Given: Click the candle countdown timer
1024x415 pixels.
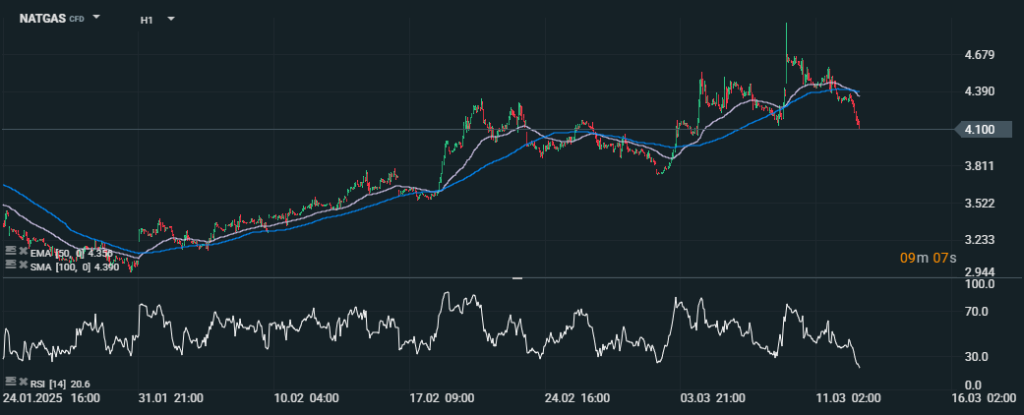Looking at the screenshot, I should [x=929, y=259].
